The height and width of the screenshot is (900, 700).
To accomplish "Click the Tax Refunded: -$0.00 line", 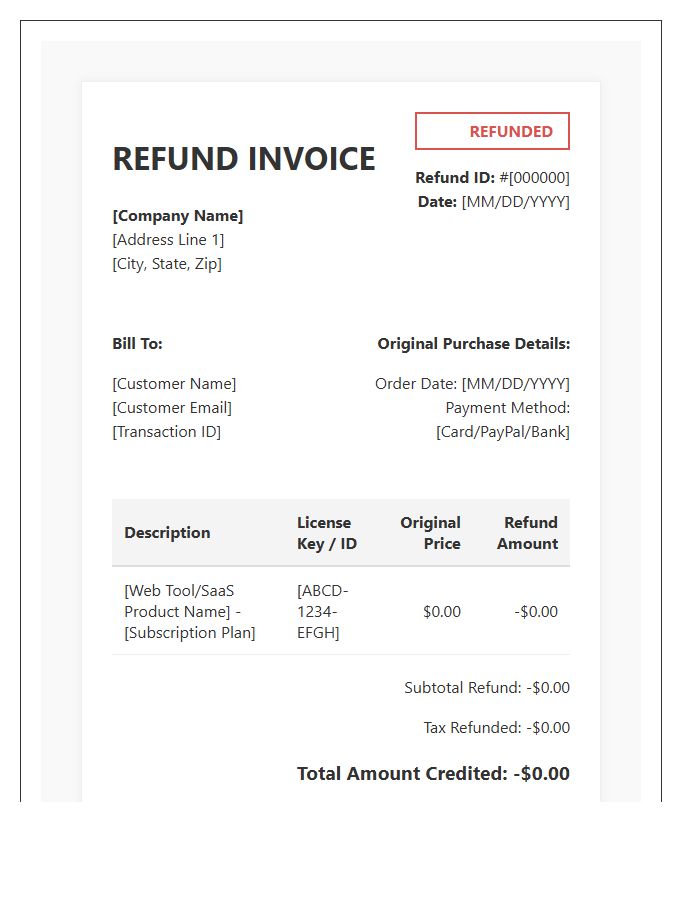I will click(x=497, y=728).
